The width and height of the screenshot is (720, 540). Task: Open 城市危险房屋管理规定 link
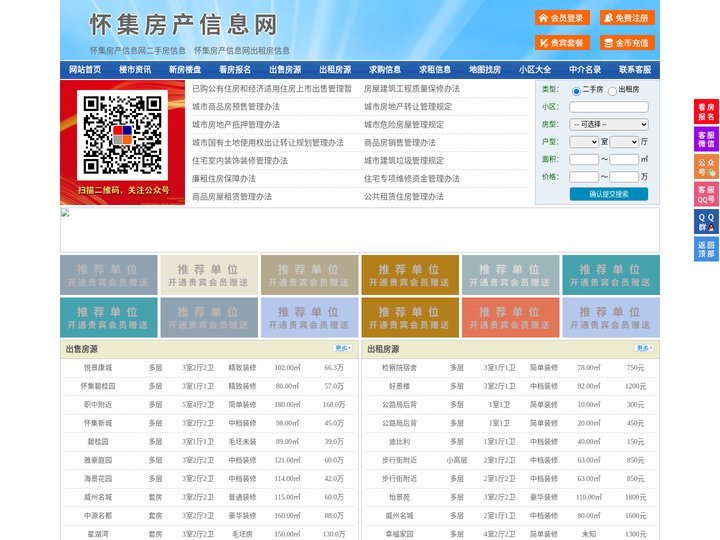(404, 124)
